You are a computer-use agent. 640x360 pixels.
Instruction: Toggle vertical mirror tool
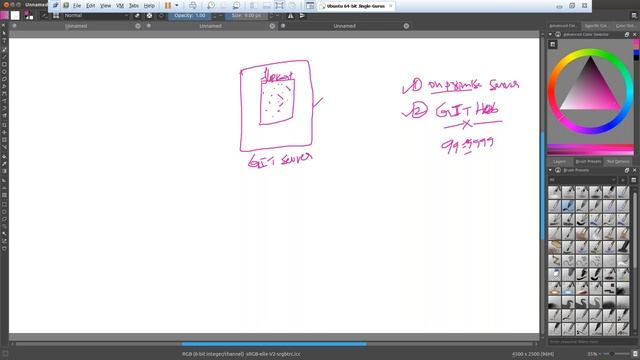pos(302,16)
